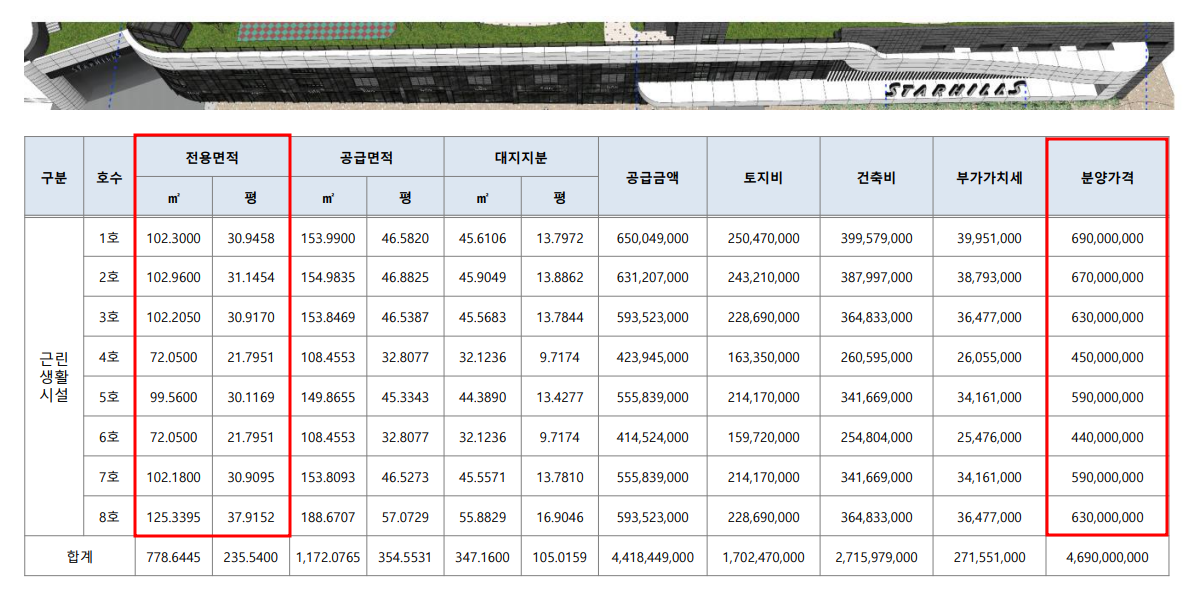Select the 3호 row label

(109, 317)
